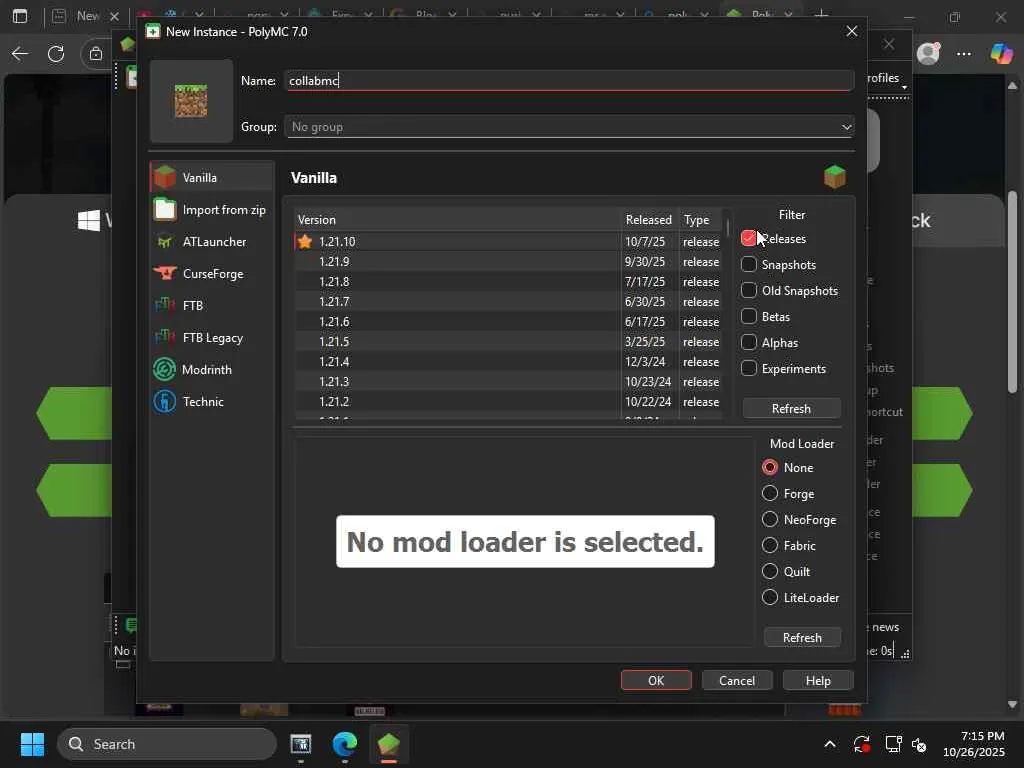Image resolution: width=1024 pixels, height=768 pixels.
Task: Select version 1.21.6 row
Action: tap(509, 321)
